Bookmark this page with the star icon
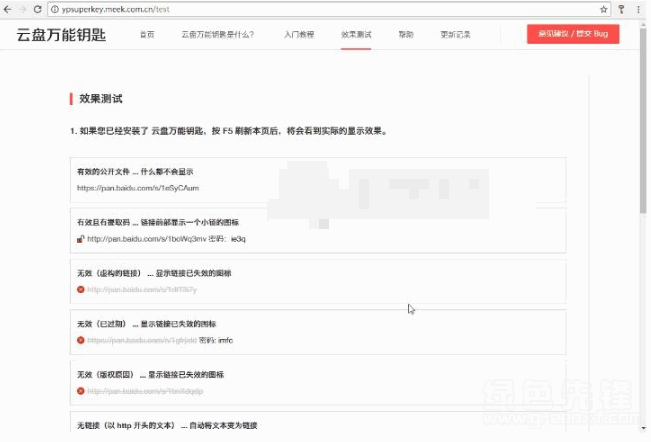Image resolution: width=651 pixels, height=442 pixels. click(x=603, y=9)
